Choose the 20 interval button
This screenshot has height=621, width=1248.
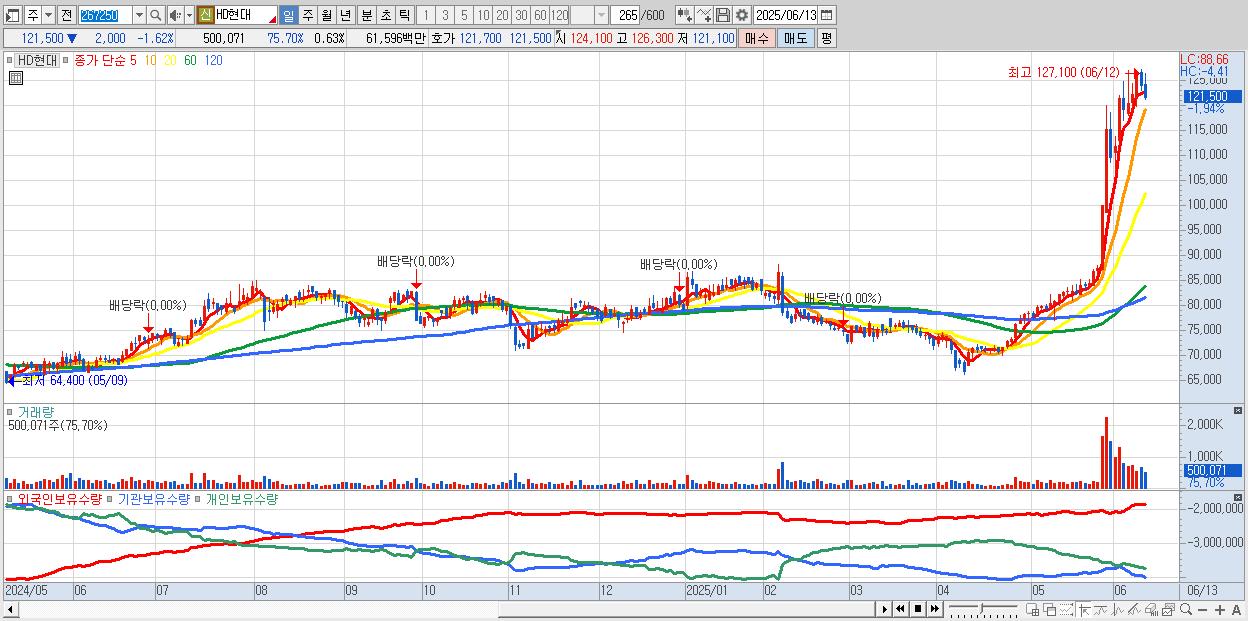pos(502,15)
